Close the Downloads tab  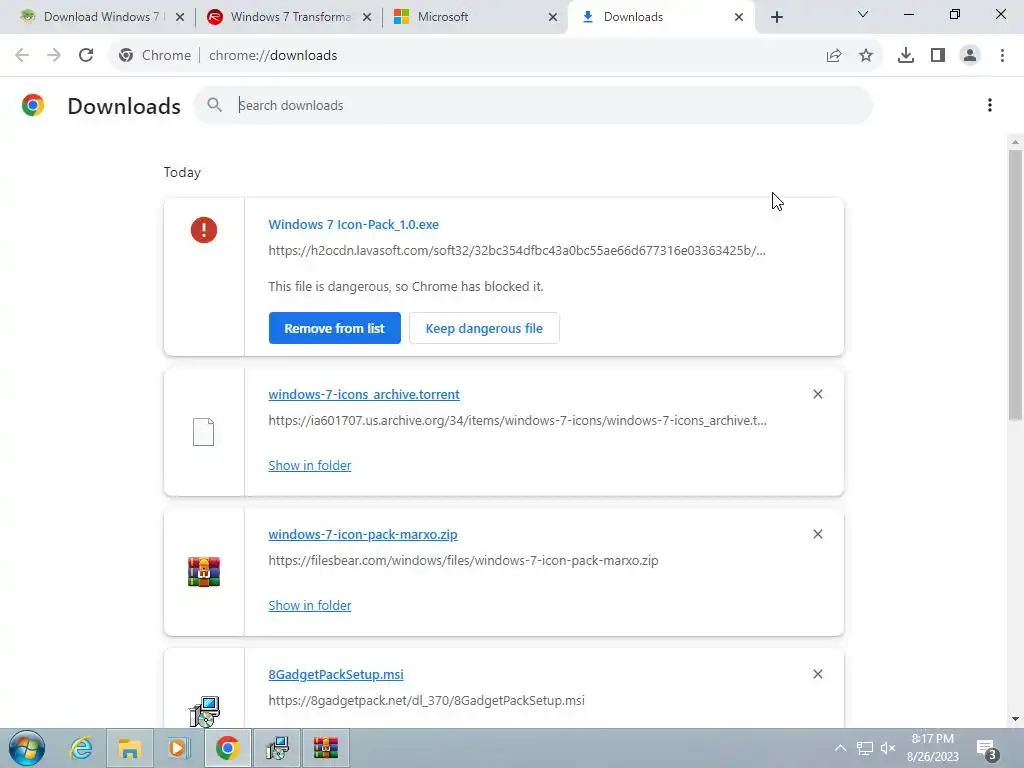[739, 17]
